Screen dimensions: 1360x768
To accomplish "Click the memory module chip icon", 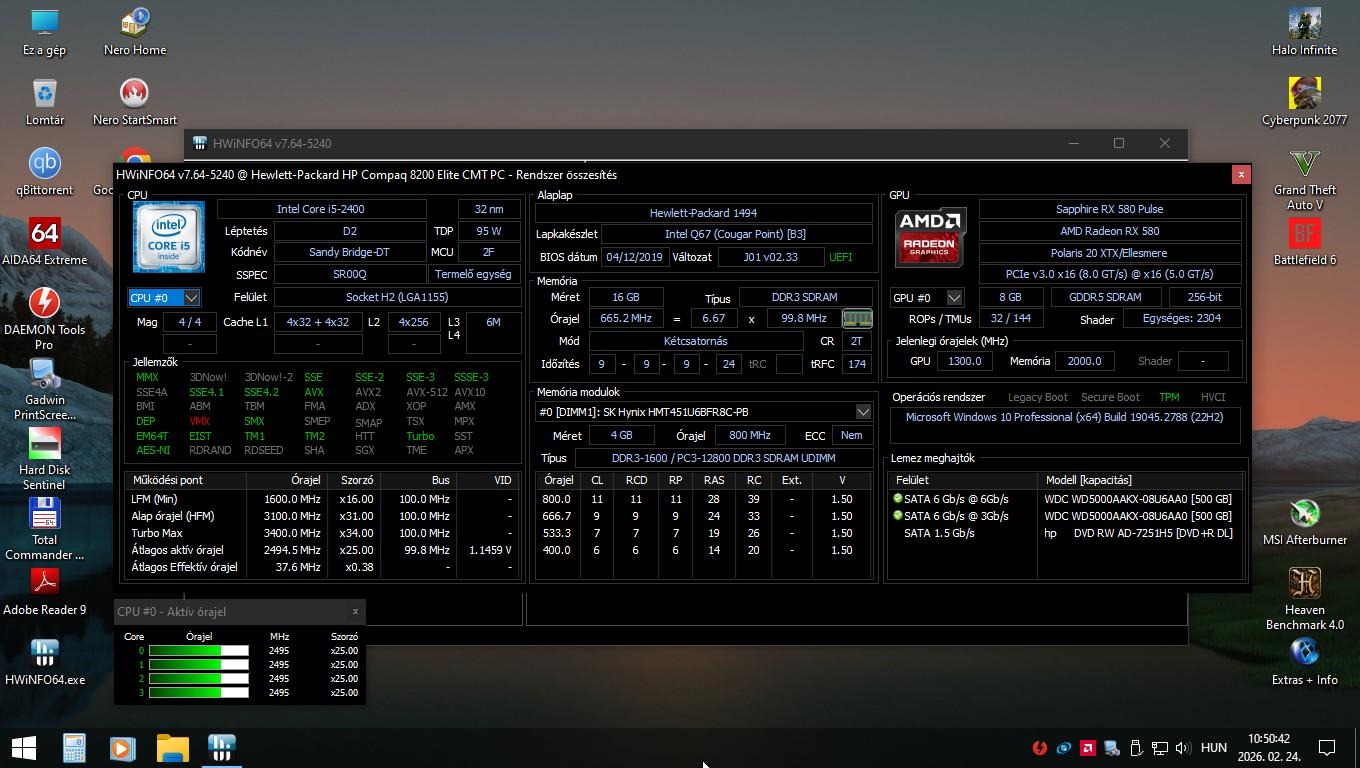I will (x=857, y=319).
